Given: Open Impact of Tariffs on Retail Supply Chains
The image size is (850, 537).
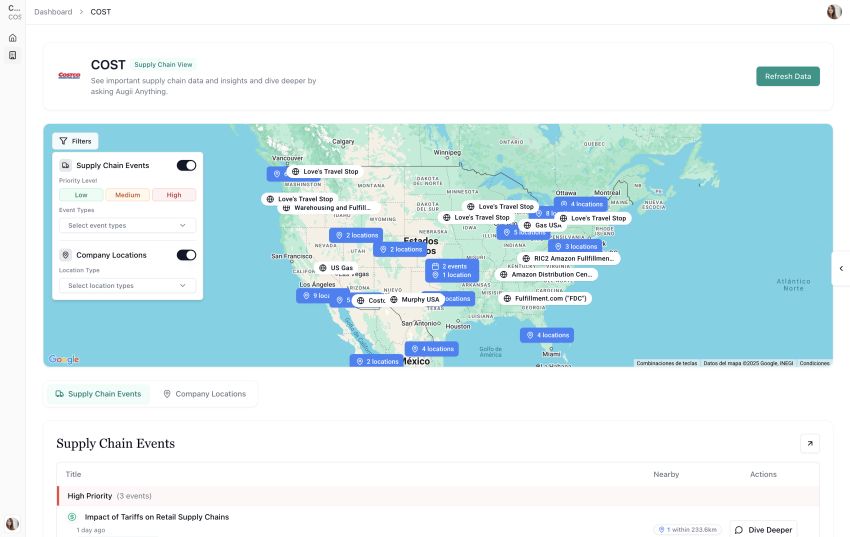Looking at the screenshot, I should [x=157, y=517].
